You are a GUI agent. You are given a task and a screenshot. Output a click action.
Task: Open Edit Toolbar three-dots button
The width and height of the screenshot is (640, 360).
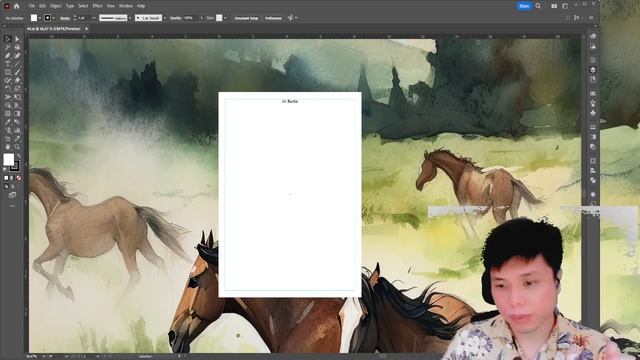point(12,206)
